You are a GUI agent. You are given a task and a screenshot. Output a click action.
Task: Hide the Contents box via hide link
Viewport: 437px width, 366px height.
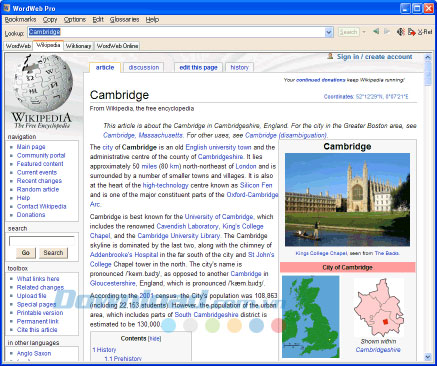155,339
